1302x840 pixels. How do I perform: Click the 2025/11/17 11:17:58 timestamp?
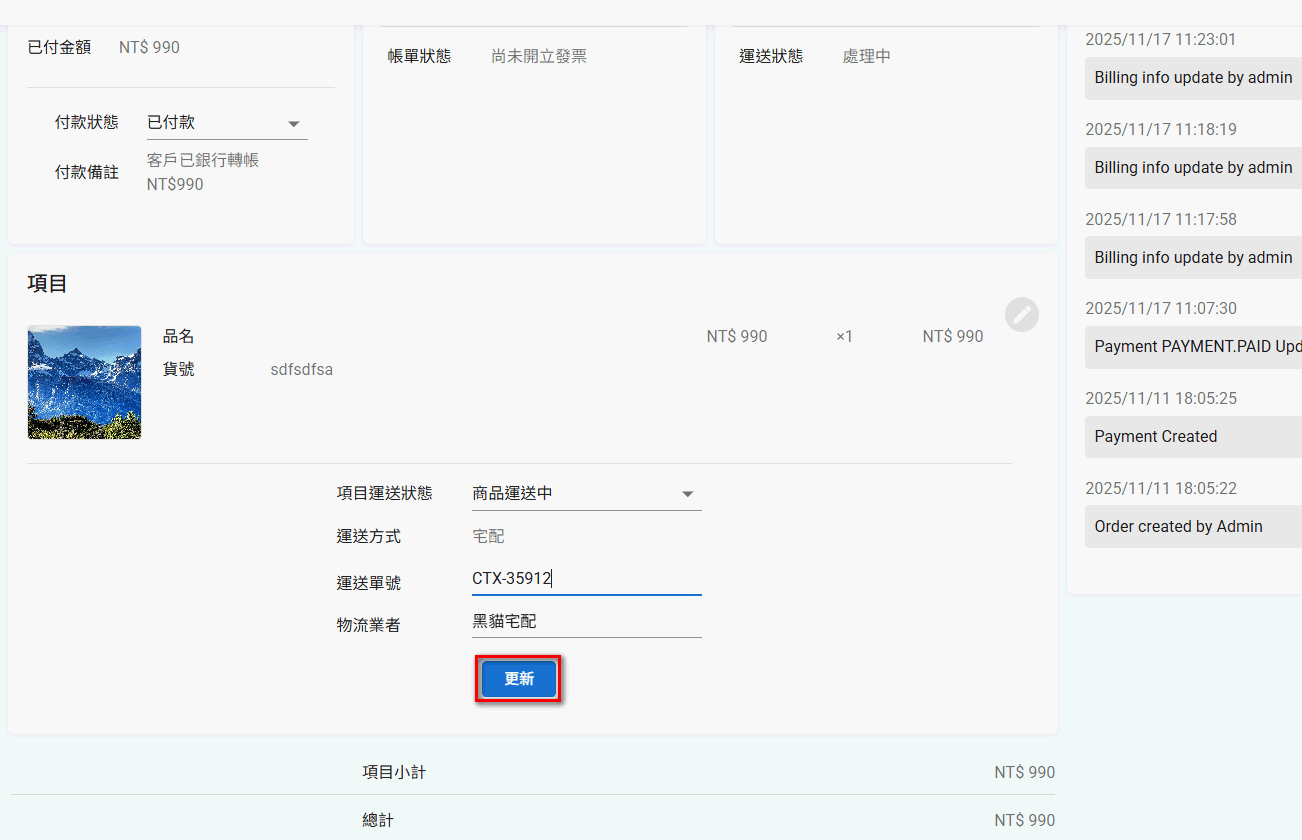click(x=1161, y=220)
